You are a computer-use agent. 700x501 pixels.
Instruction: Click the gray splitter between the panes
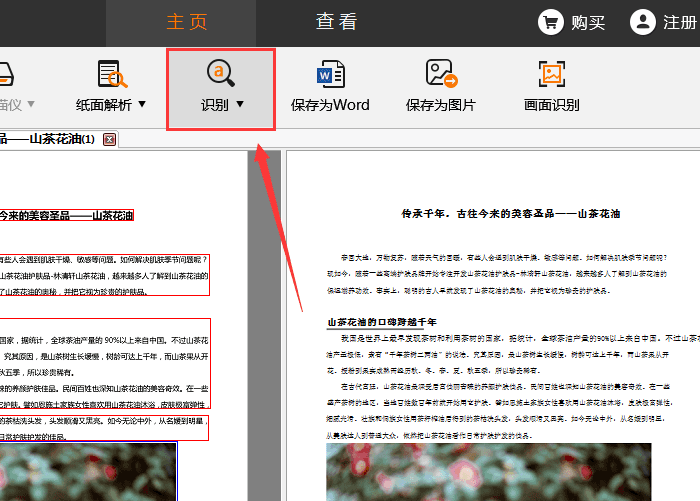(264, 326)
